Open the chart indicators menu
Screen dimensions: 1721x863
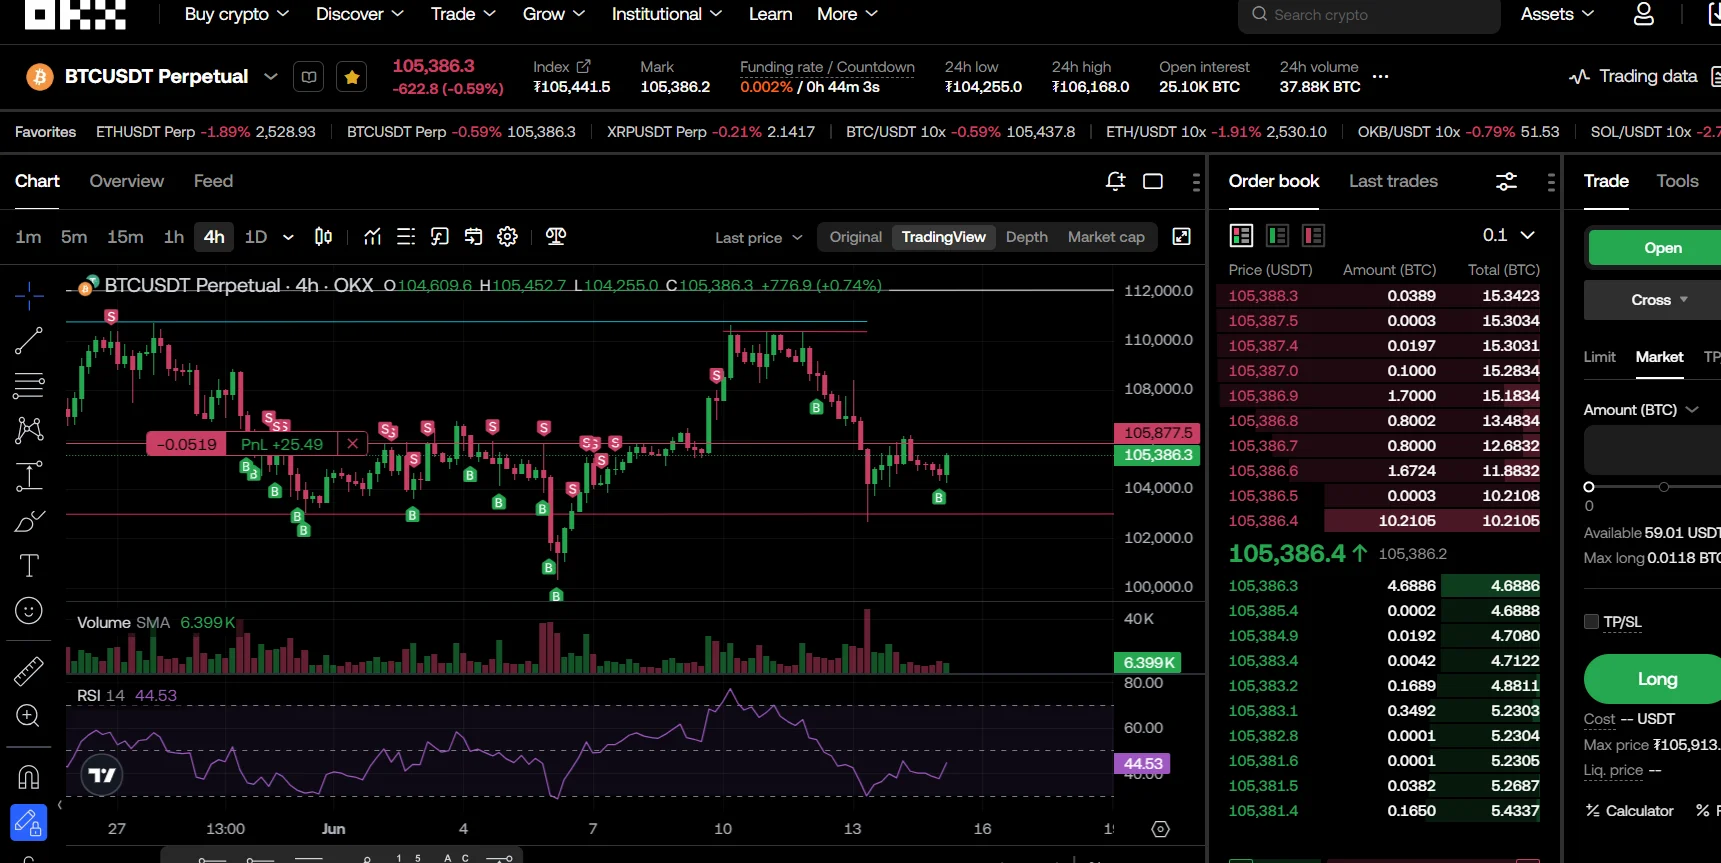point(372,237)
